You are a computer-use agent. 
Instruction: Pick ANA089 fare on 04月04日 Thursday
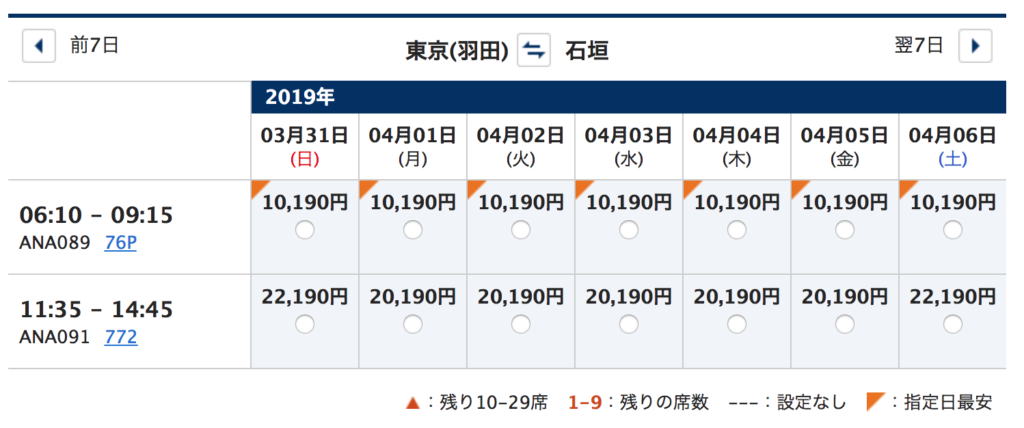tap(737, 230)
